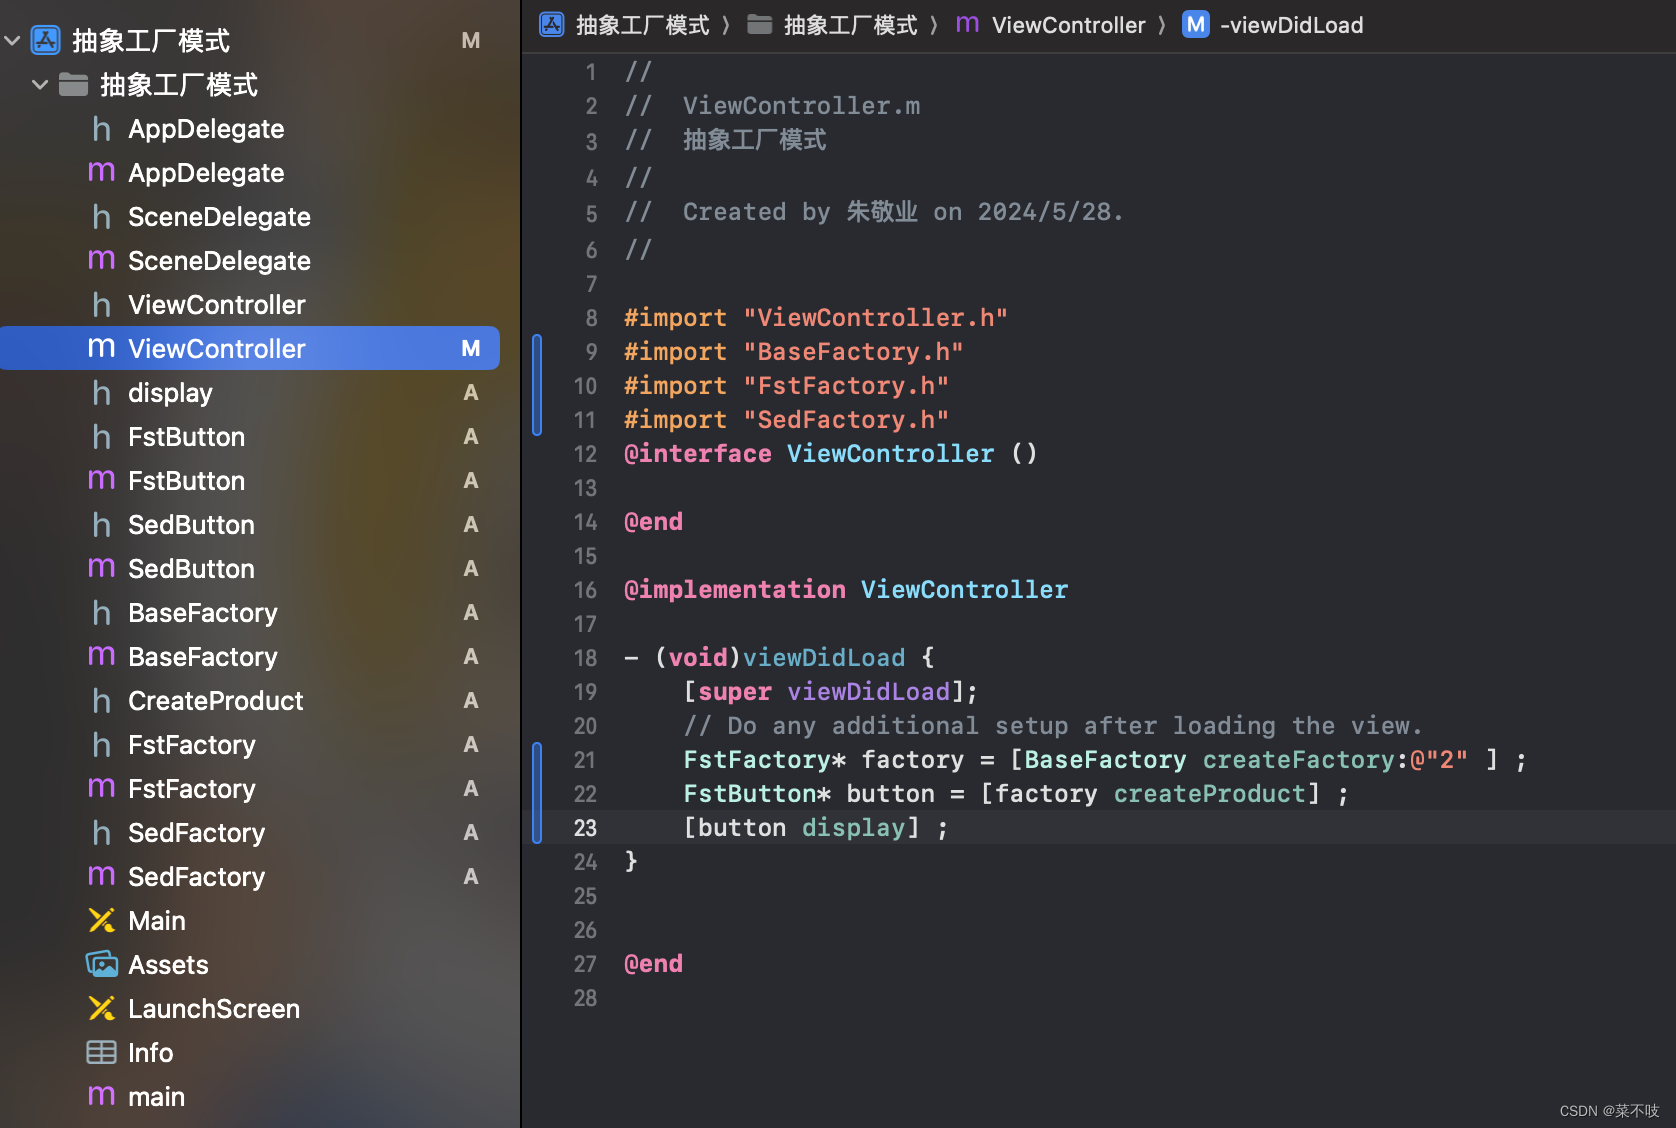This screenshot has width=1676, height=1128.
Task: Click the blue change bar beside imports lines 9-11
Action: point(537,385)
